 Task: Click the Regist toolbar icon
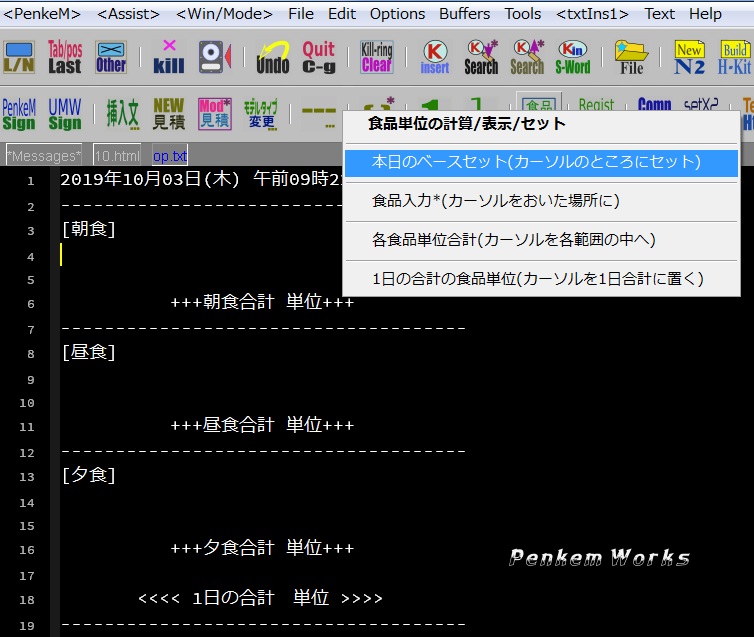tap(596, 104)
